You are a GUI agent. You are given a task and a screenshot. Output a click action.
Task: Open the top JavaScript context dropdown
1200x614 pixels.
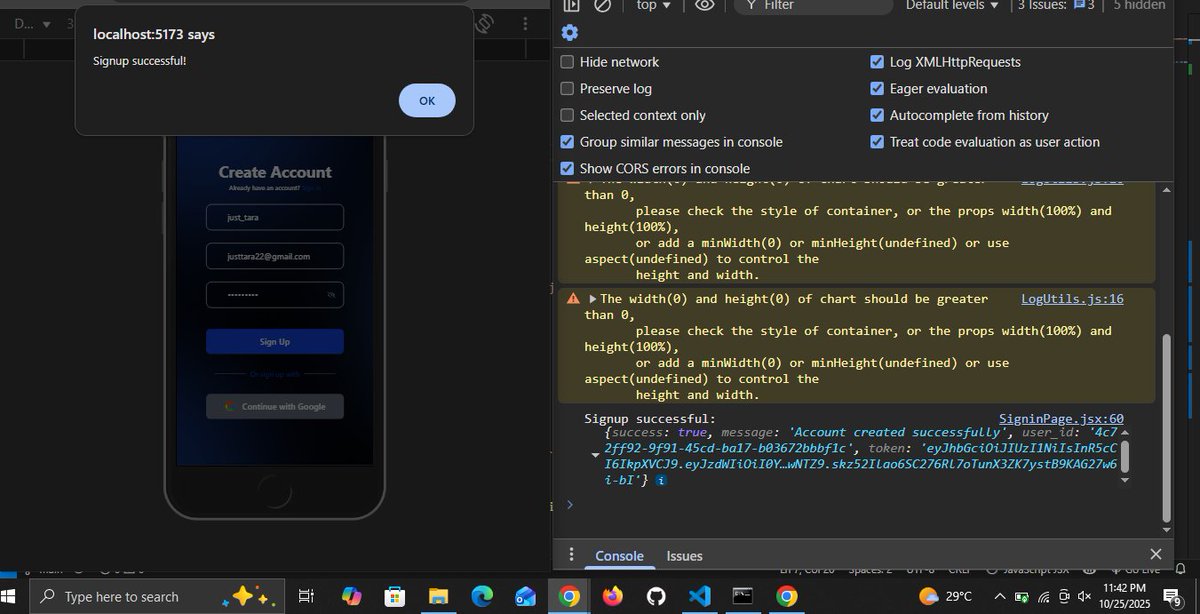pyautogui.click(x=654, y=5)
